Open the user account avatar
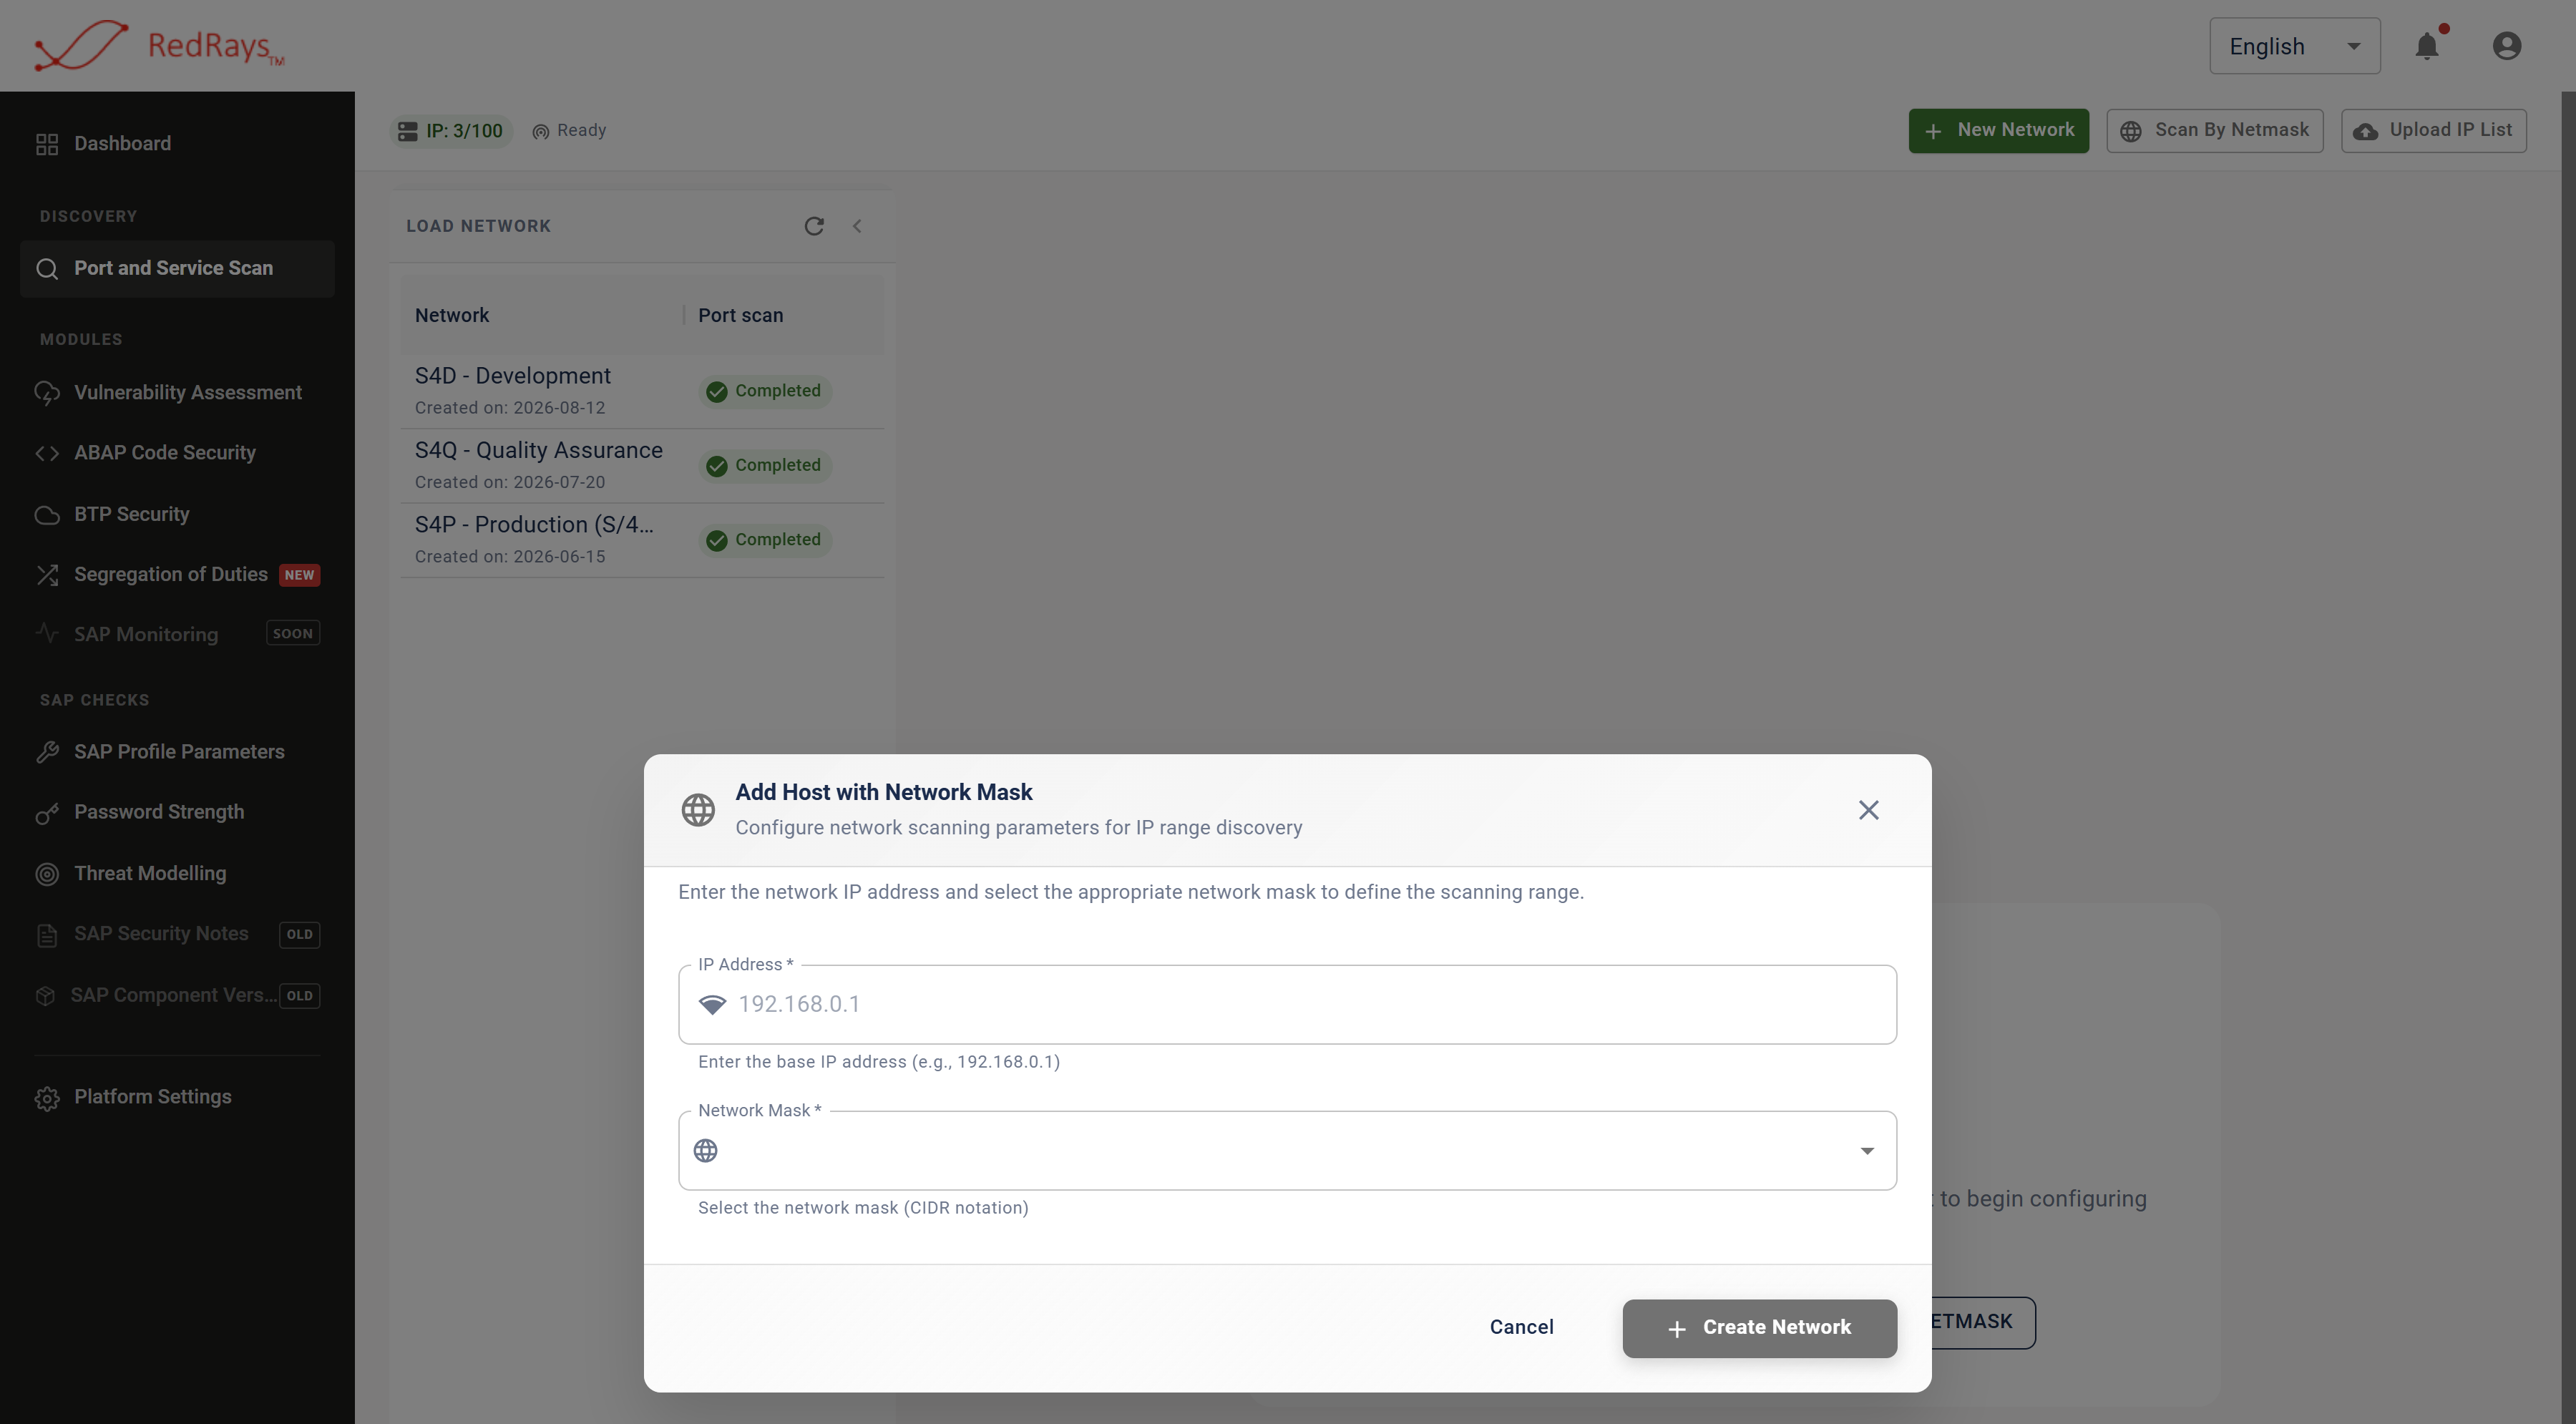 pyautogui.click(x=2506, y=46)
